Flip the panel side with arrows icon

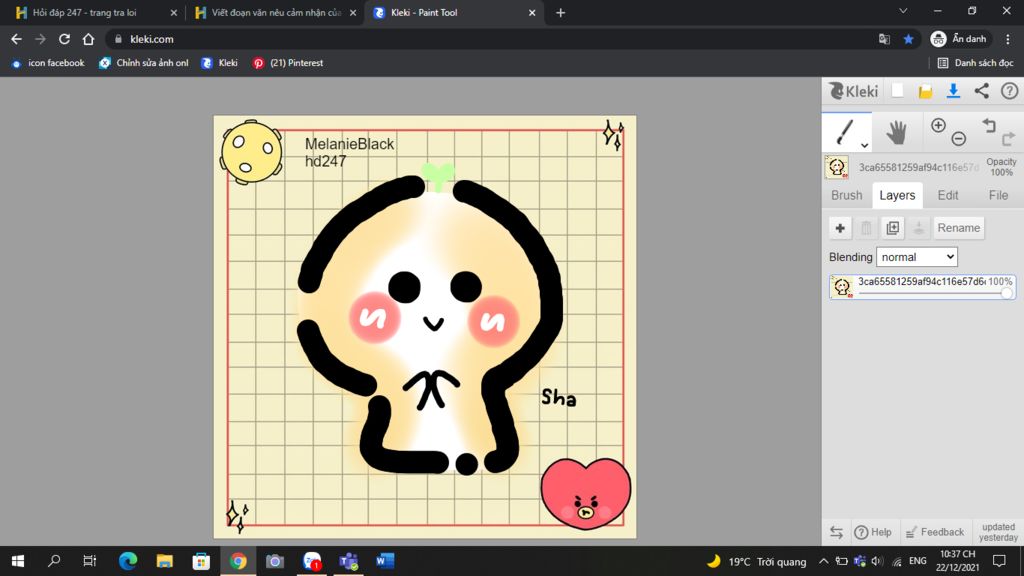coord(836,532)
